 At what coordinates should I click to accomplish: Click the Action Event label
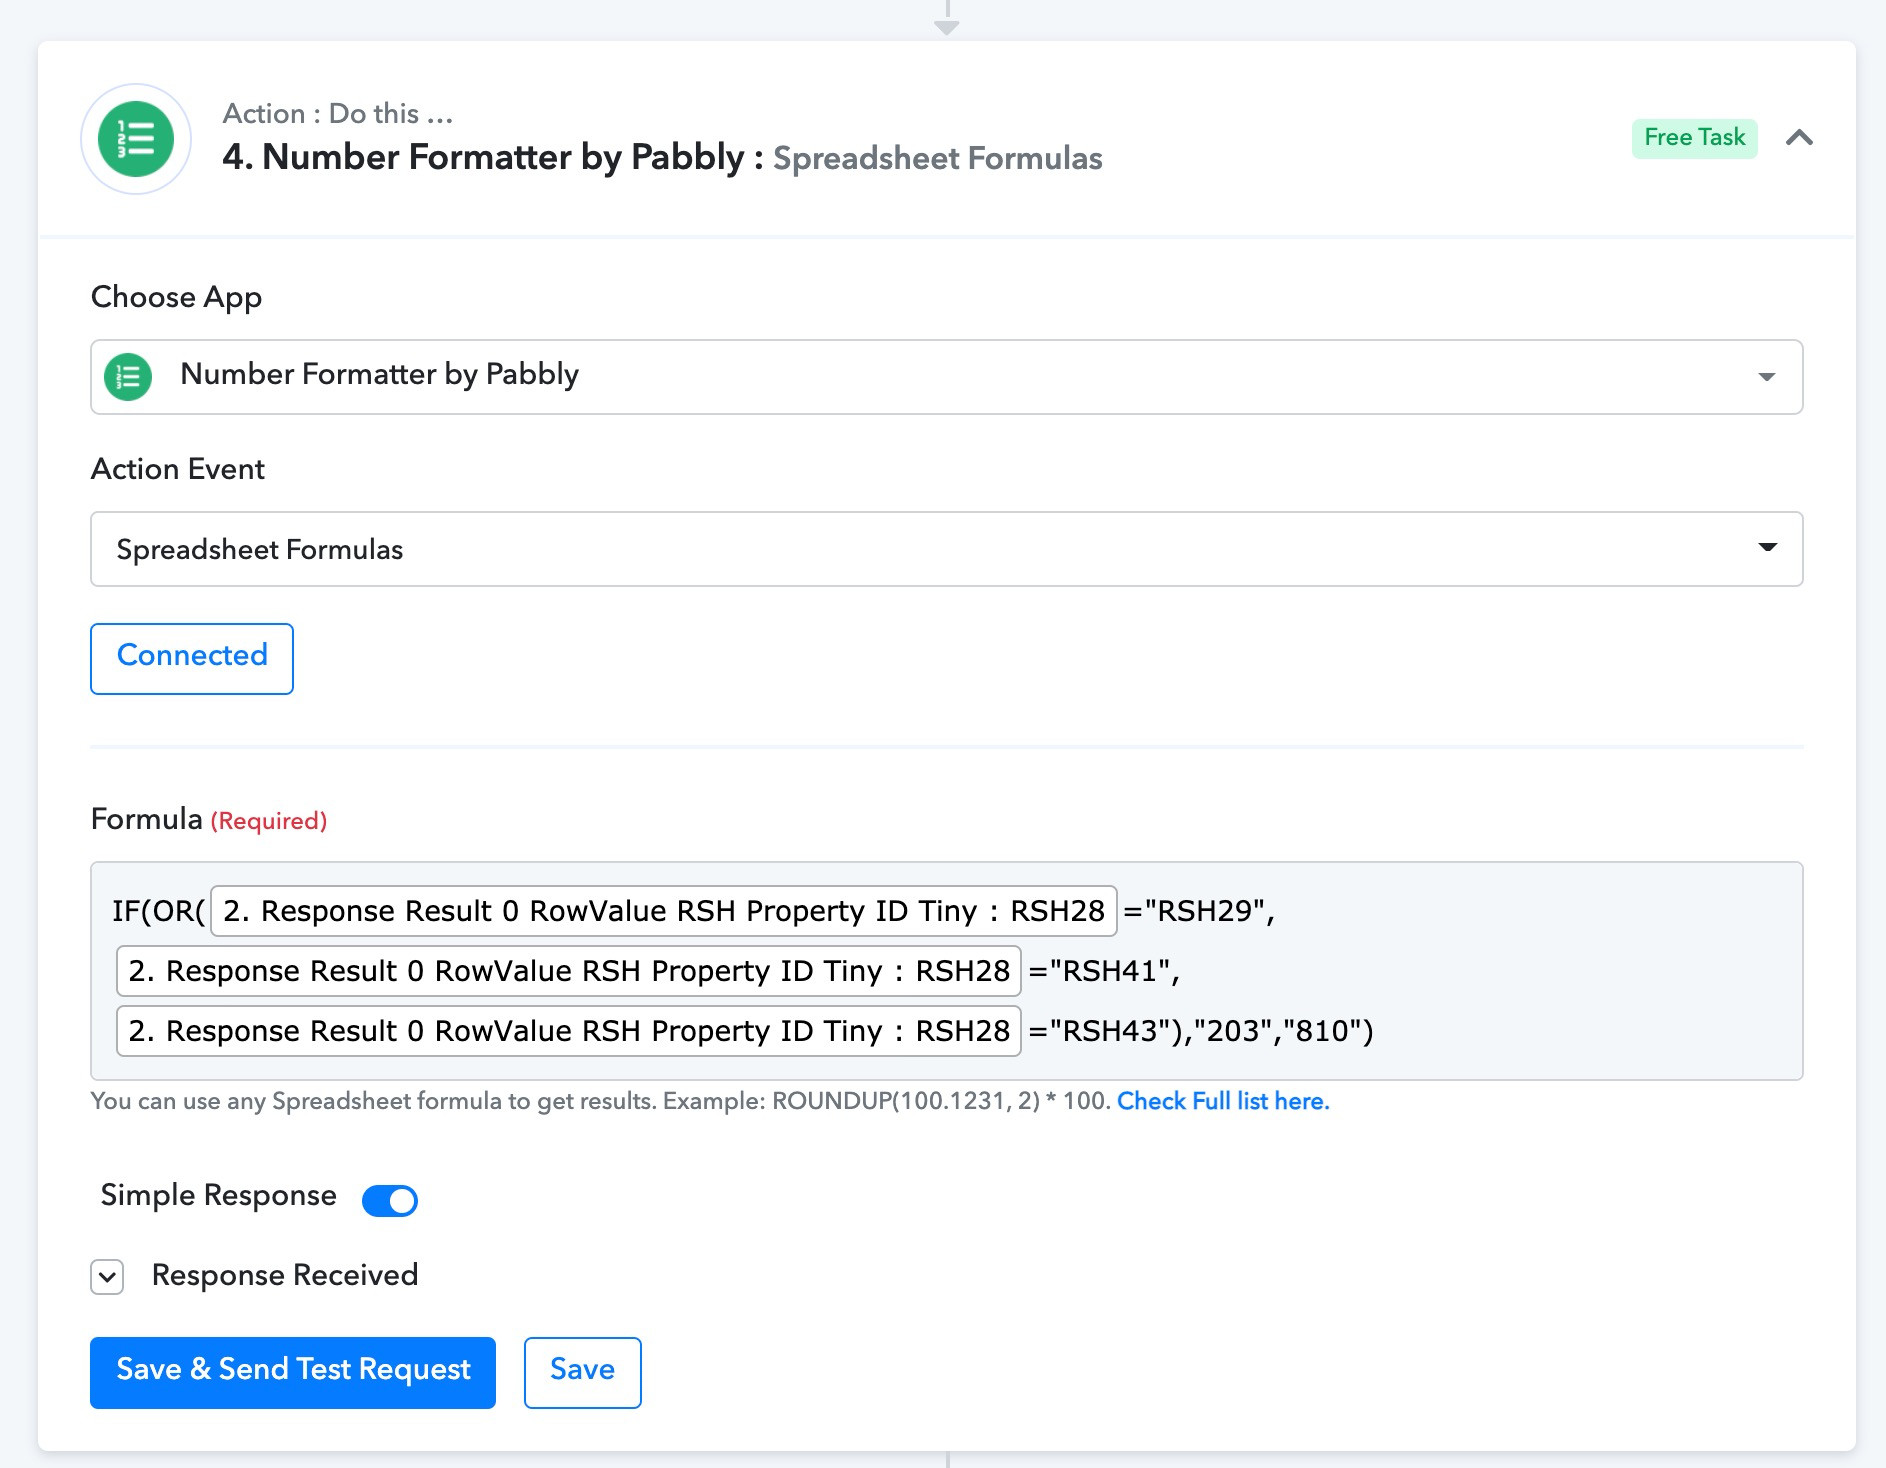[178, 469]
